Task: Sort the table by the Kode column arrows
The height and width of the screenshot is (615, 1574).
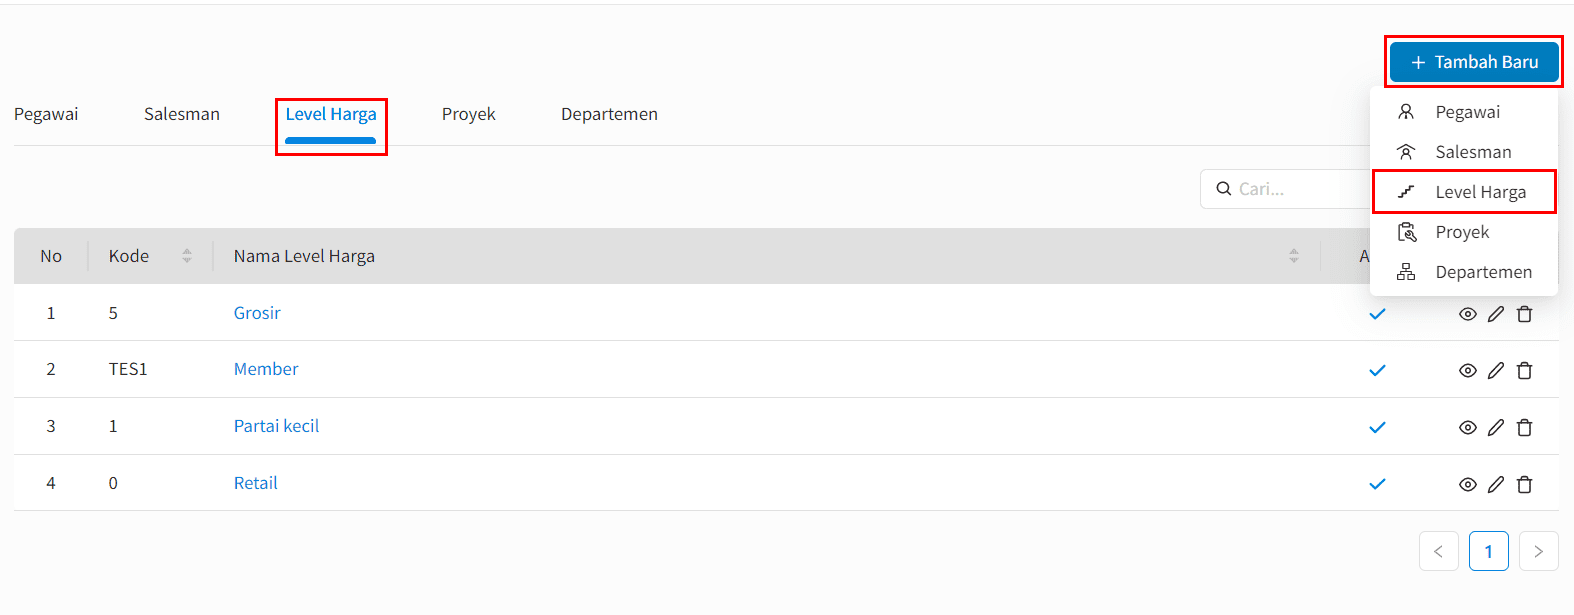Action: tap(187, 256)
